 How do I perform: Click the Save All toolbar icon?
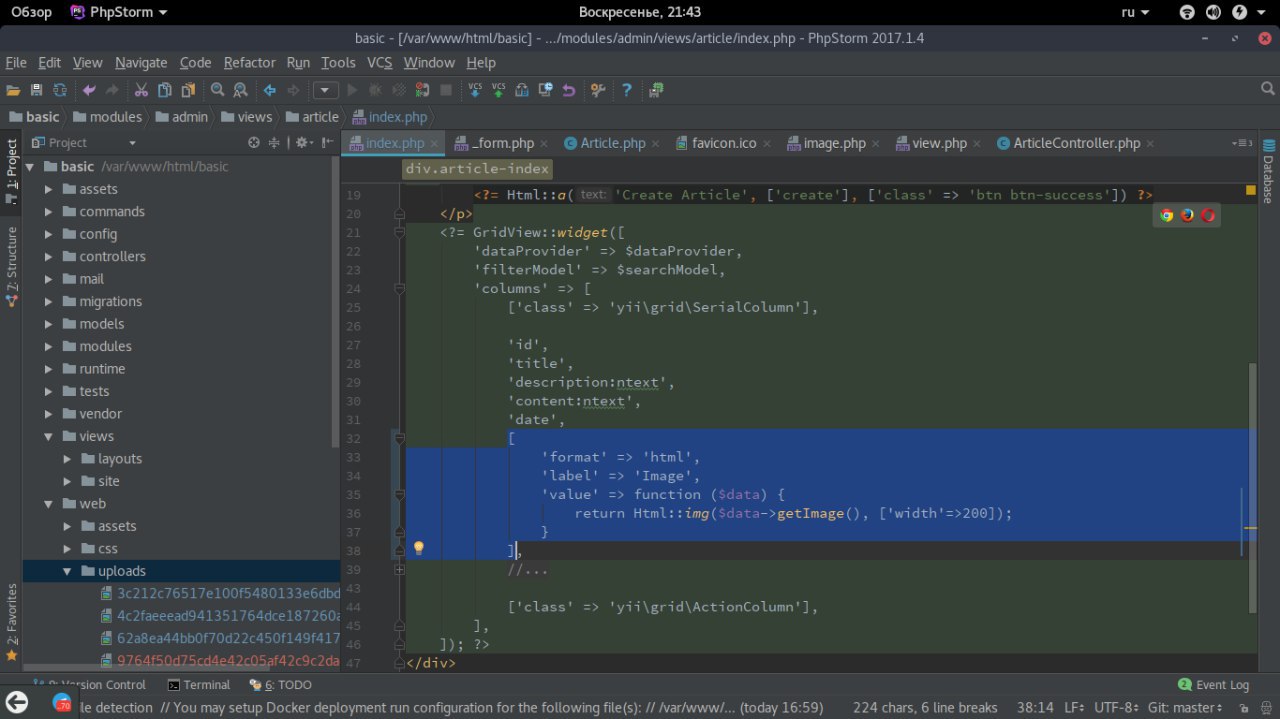(37, 90)
